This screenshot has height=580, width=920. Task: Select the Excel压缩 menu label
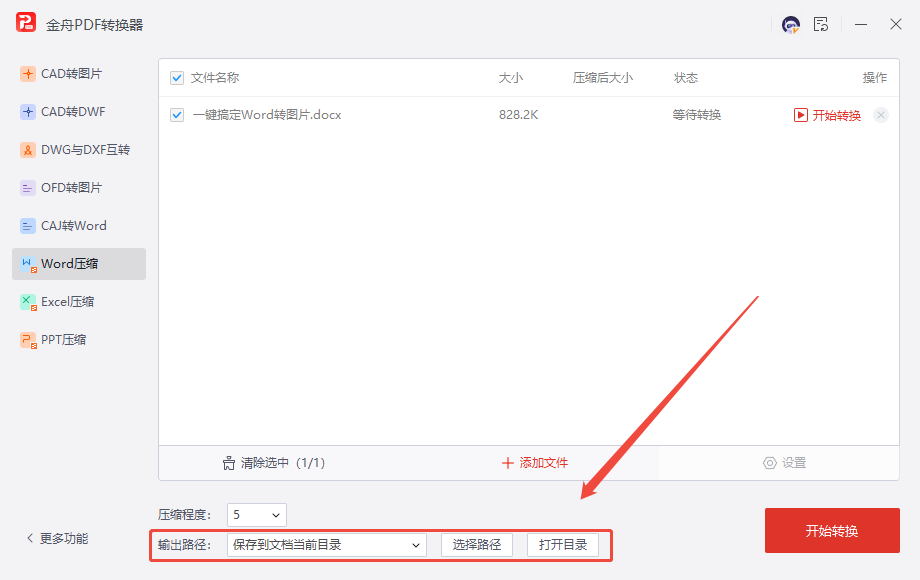(67, 302)
